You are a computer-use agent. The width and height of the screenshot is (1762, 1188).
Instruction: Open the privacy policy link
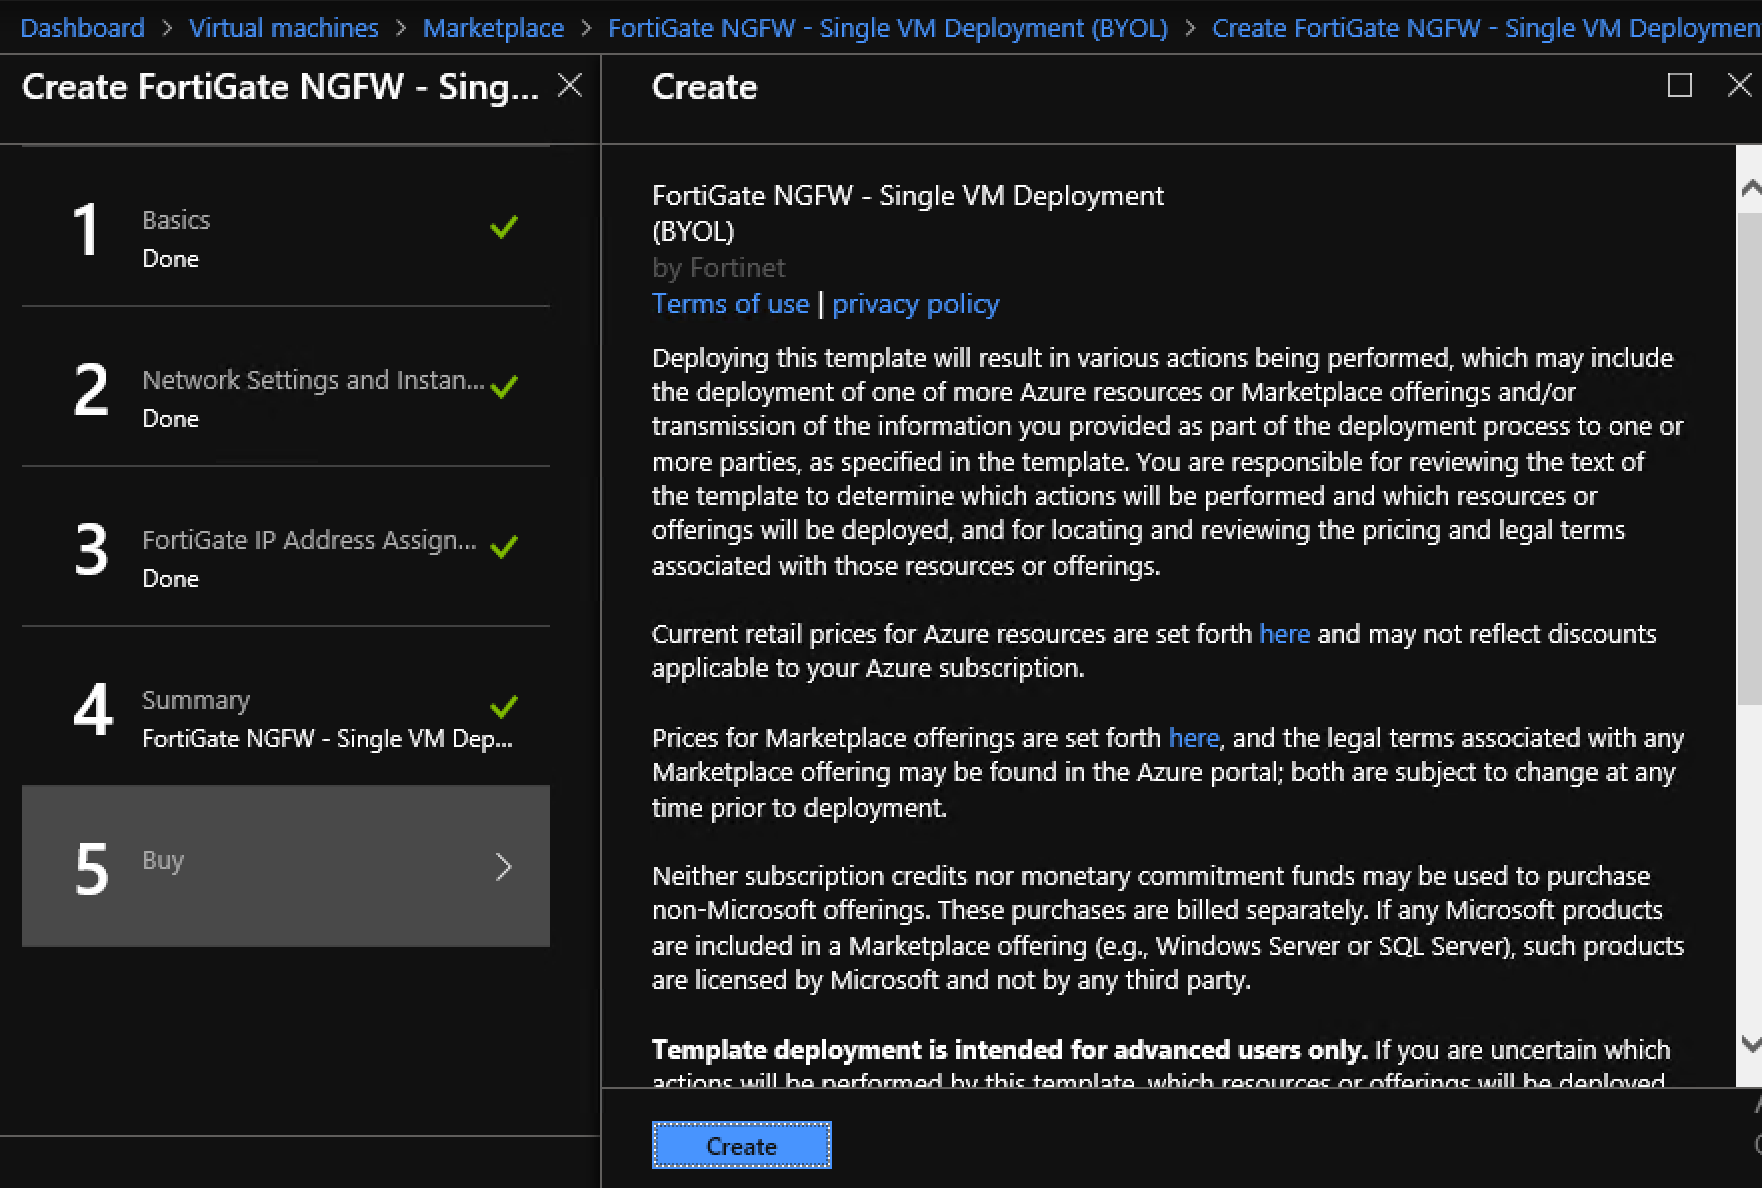click(915, 304)
